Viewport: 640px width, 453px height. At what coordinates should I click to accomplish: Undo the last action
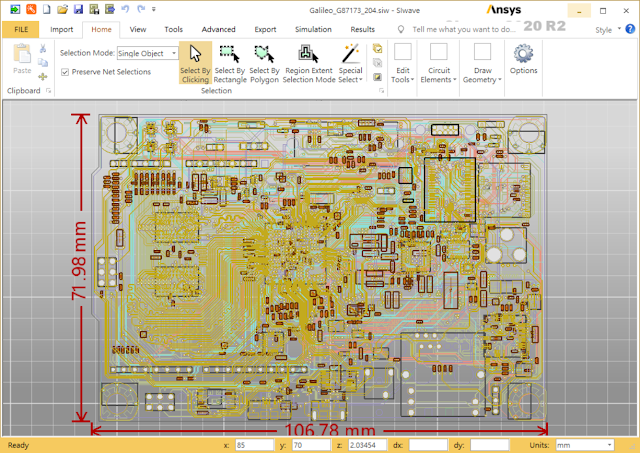[x=125, y=9]
